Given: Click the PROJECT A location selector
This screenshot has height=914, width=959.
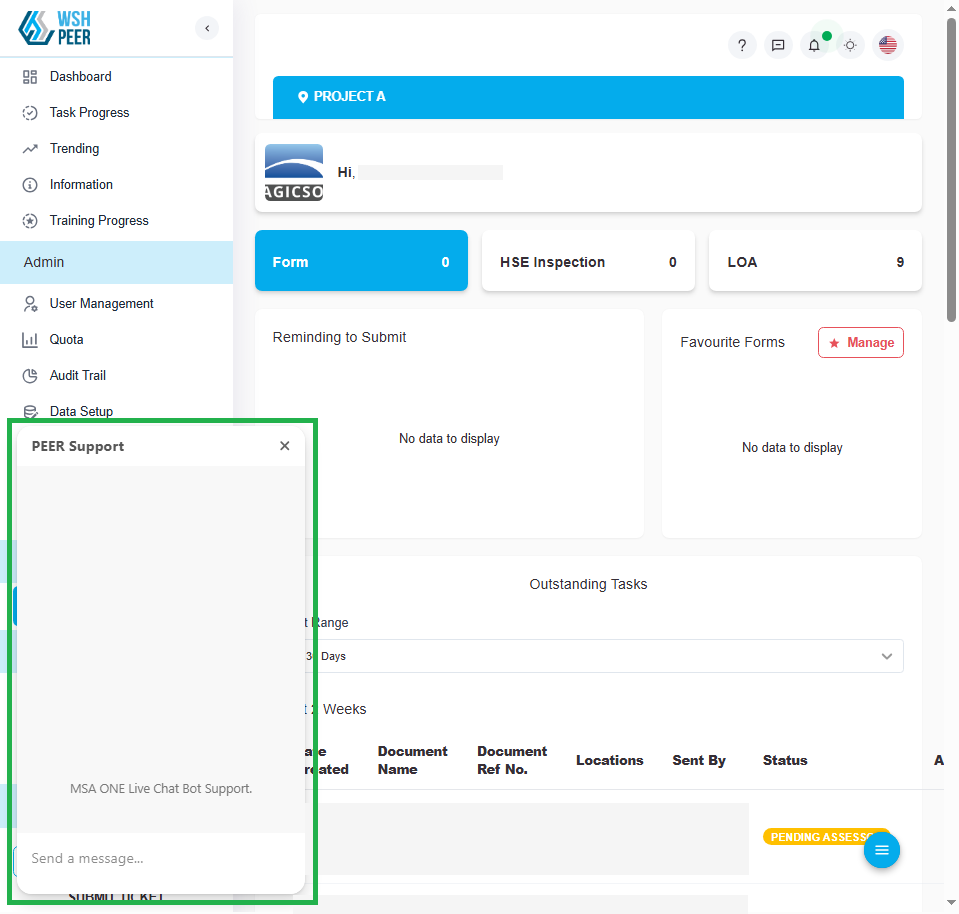Looking at the screenshot, I should point(587,97).
